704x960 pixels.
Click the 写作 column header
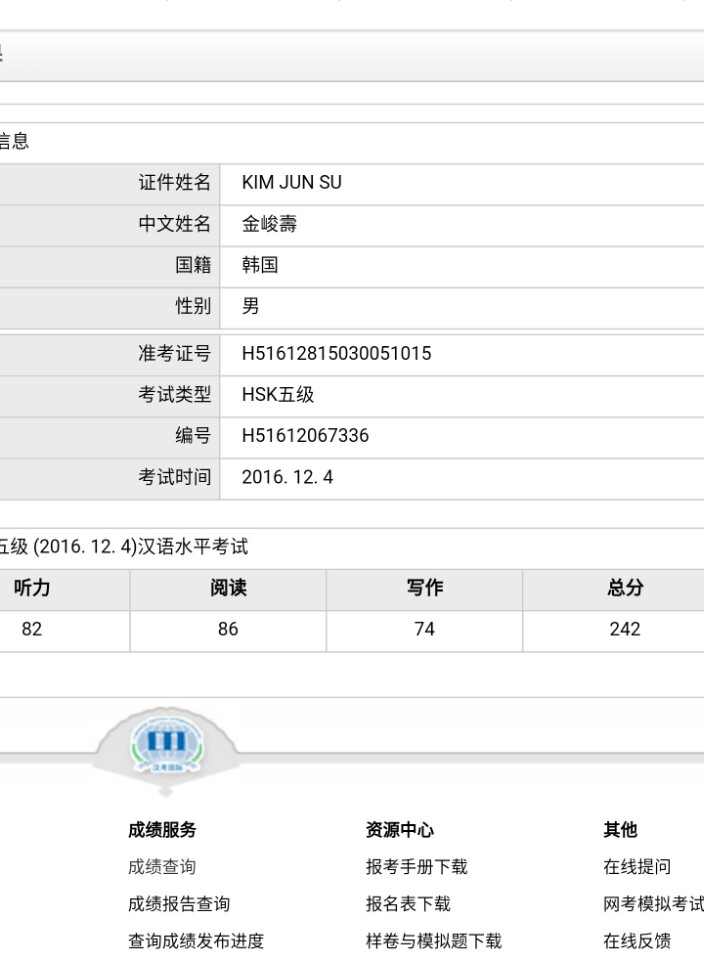tap(424, 588)
